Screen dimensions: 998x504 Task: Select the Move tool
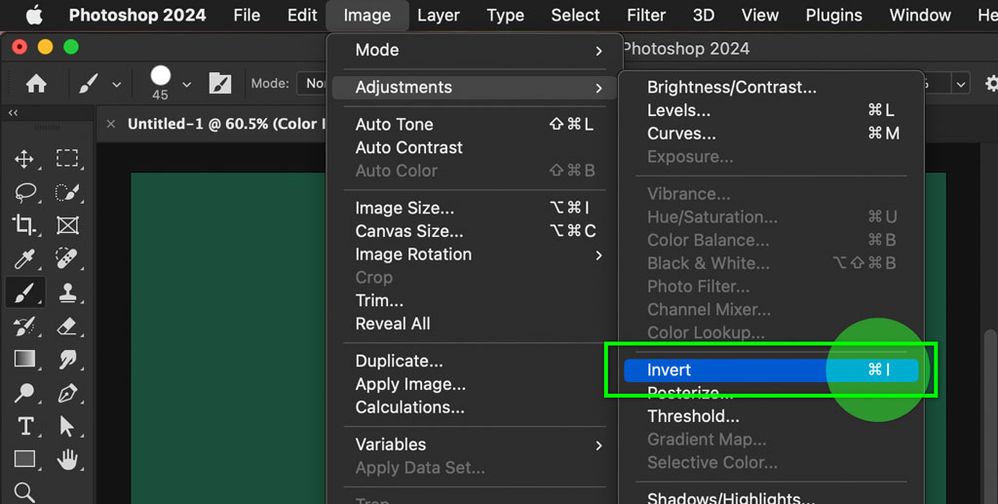(24, 158)
